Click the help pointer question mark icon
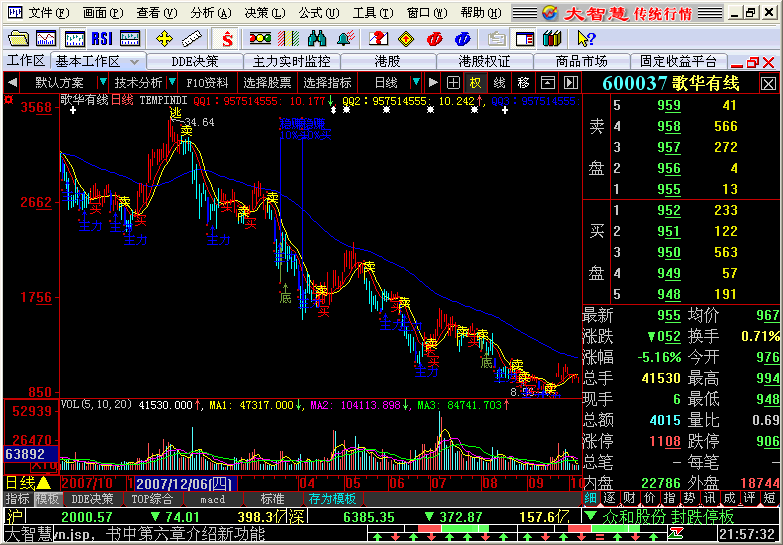The image size is (783, 545). 586,38
